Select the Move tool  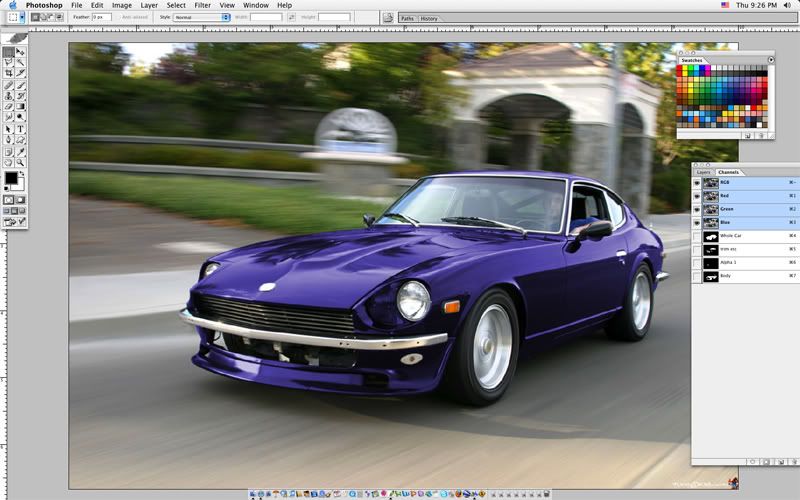click(20, 51)
